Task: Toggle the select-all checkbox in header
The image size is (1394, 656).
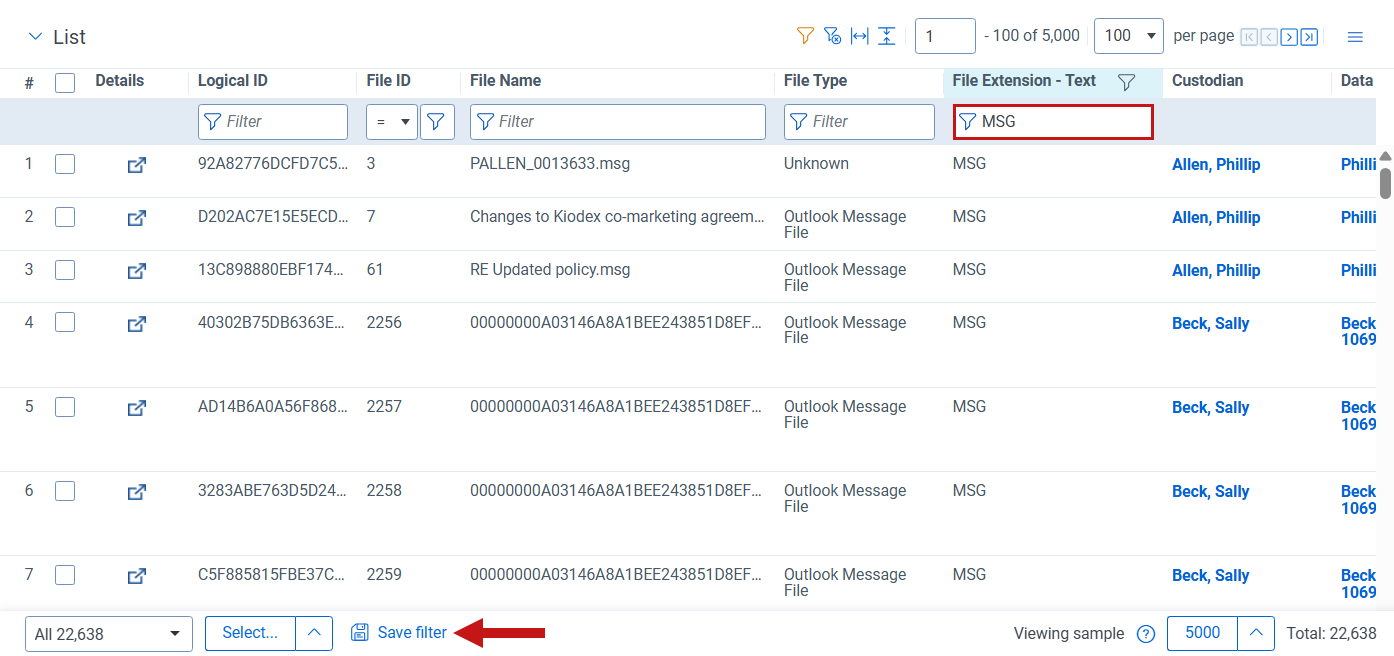Action: click(x=65, y=82)
